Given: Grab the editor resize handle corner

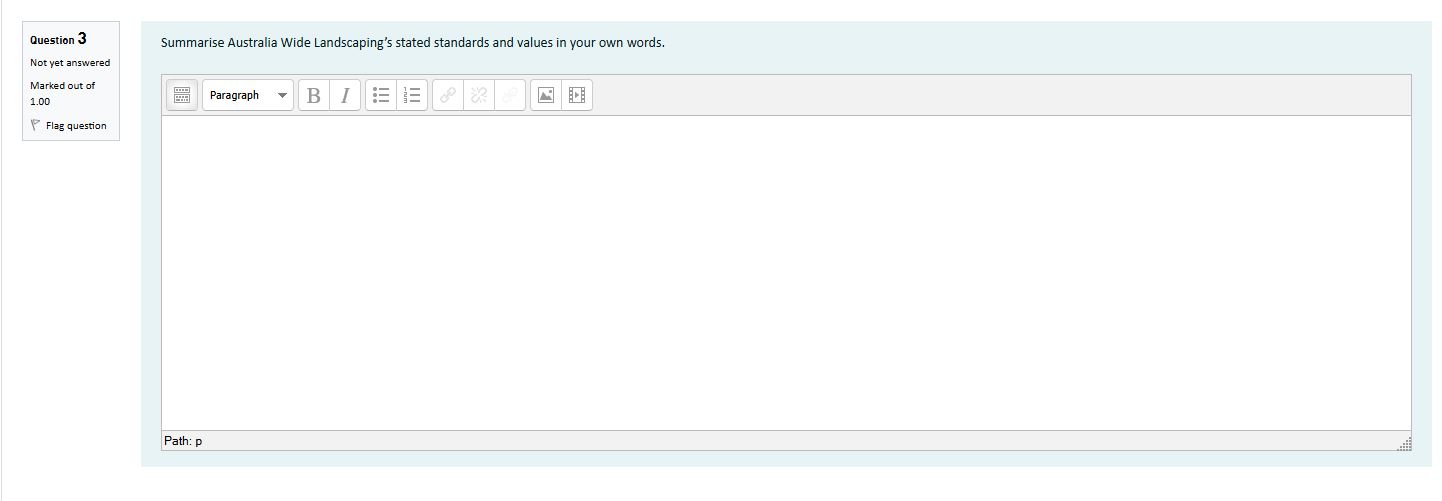Looking at the screenshot, I should (1404, 443).
